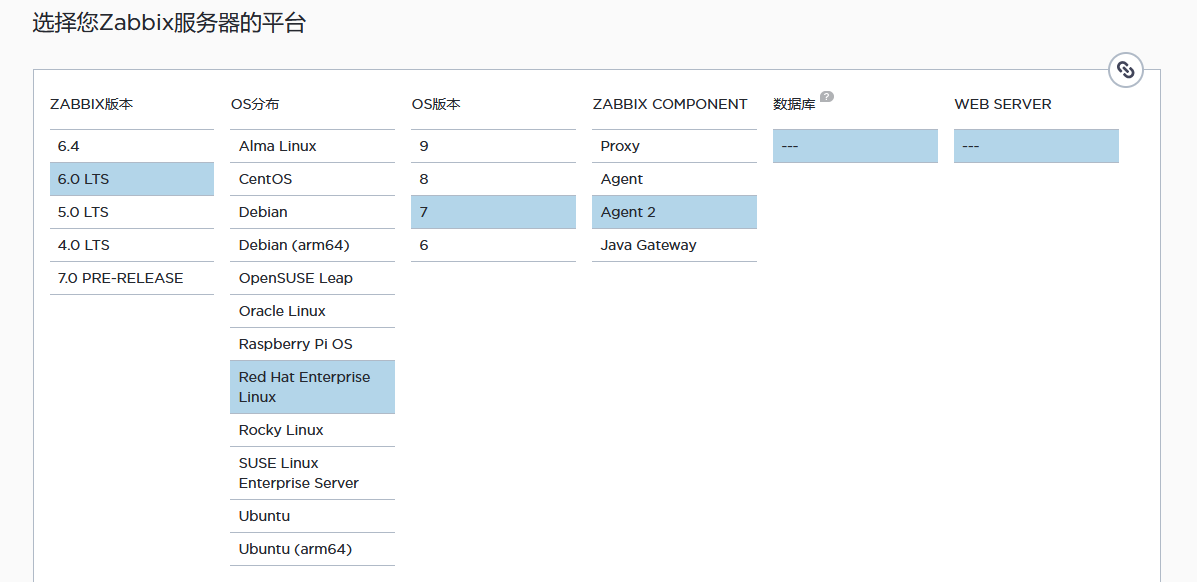Choose Rocky Linux distribution
Screen dimensions: 1197x582
point(312,430)
